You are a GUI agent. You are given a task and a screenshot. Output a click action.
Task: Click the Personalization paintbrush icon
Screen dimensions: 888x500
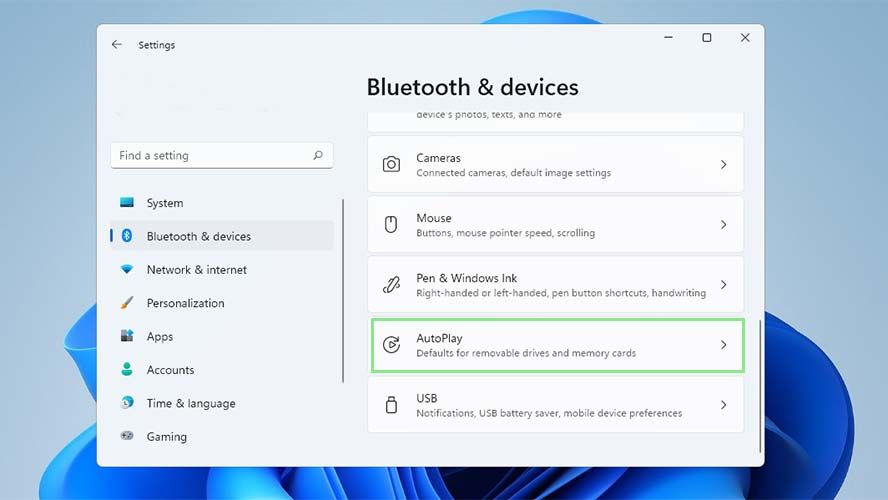[x=127, y=302]
